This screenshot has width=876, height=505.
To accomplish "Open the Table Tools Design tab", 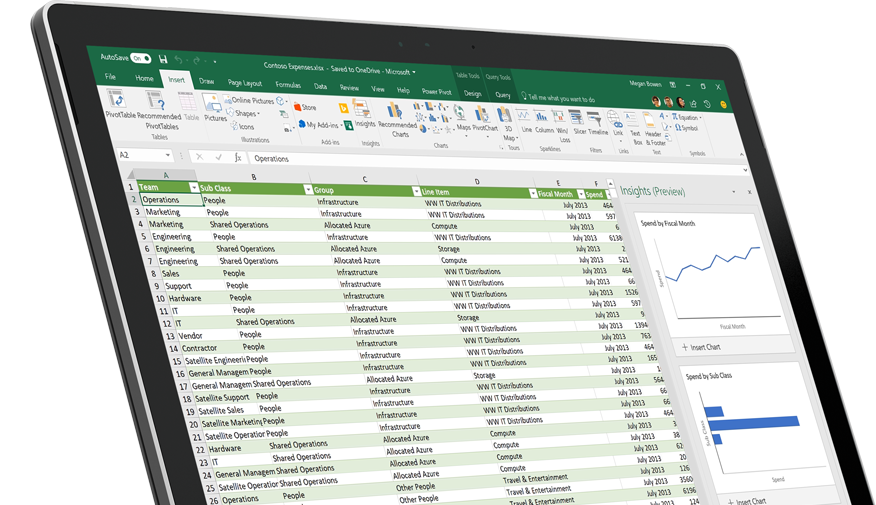I will pyautogui.click(x=472, y=93).
